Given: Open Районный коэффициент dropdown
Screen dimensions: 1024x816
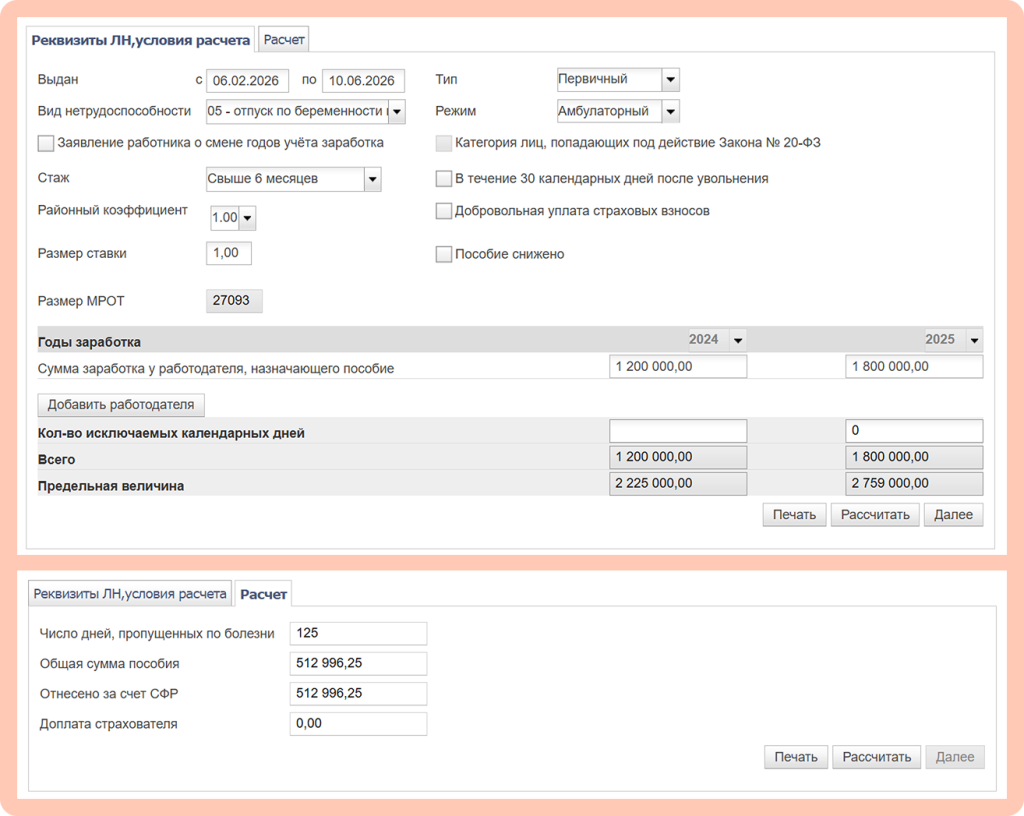Looking at the screenshot, I should click(x=247, y=218).
